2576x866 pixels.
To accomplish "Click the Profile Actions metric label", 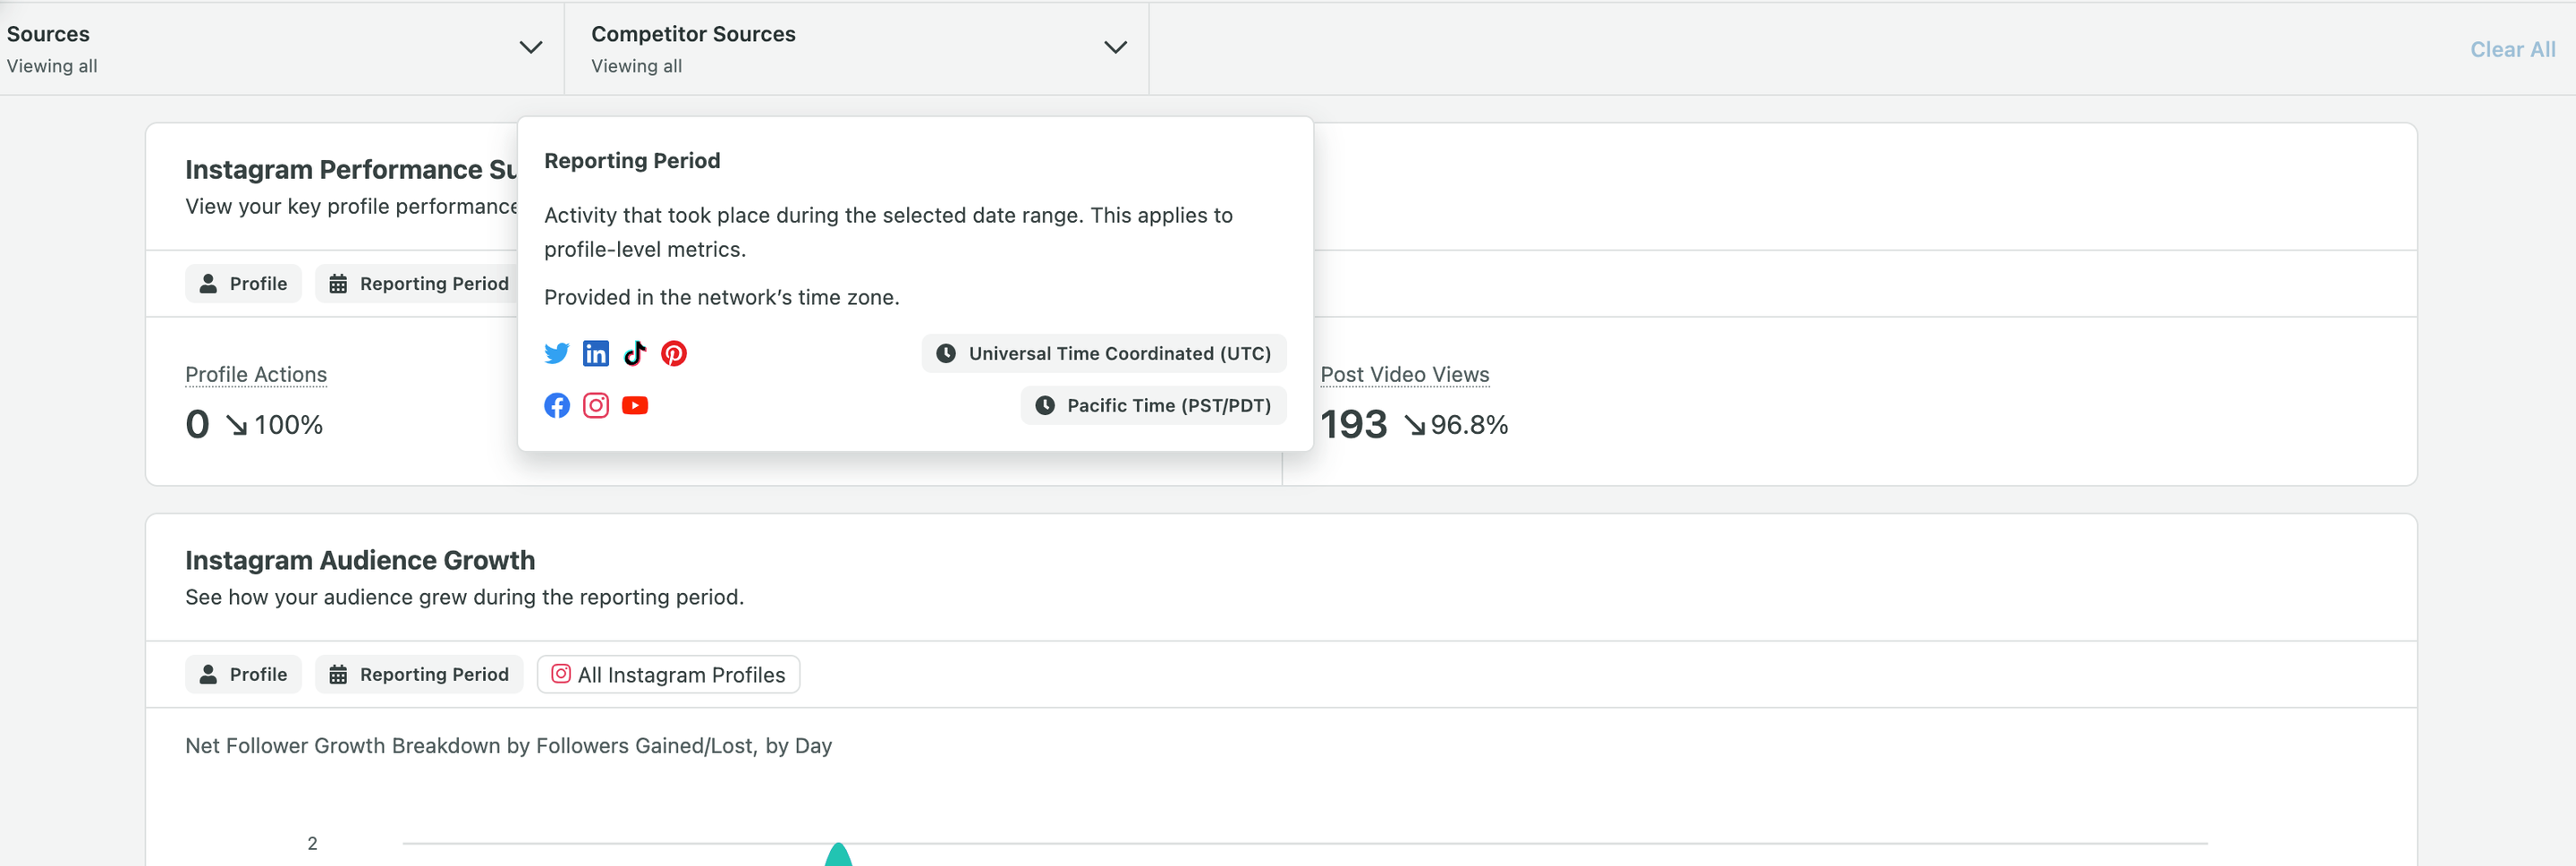I will [256, 374].
